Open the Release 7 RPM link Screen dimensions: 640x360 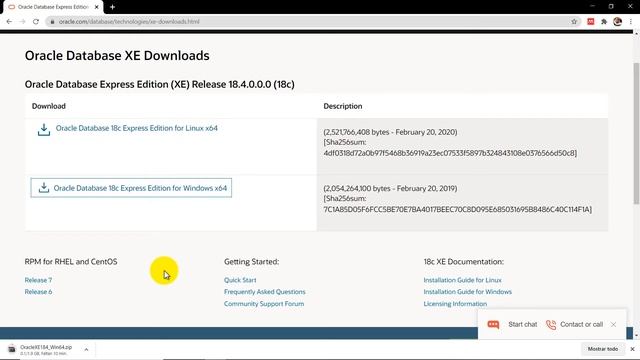(x=38, y=280)
